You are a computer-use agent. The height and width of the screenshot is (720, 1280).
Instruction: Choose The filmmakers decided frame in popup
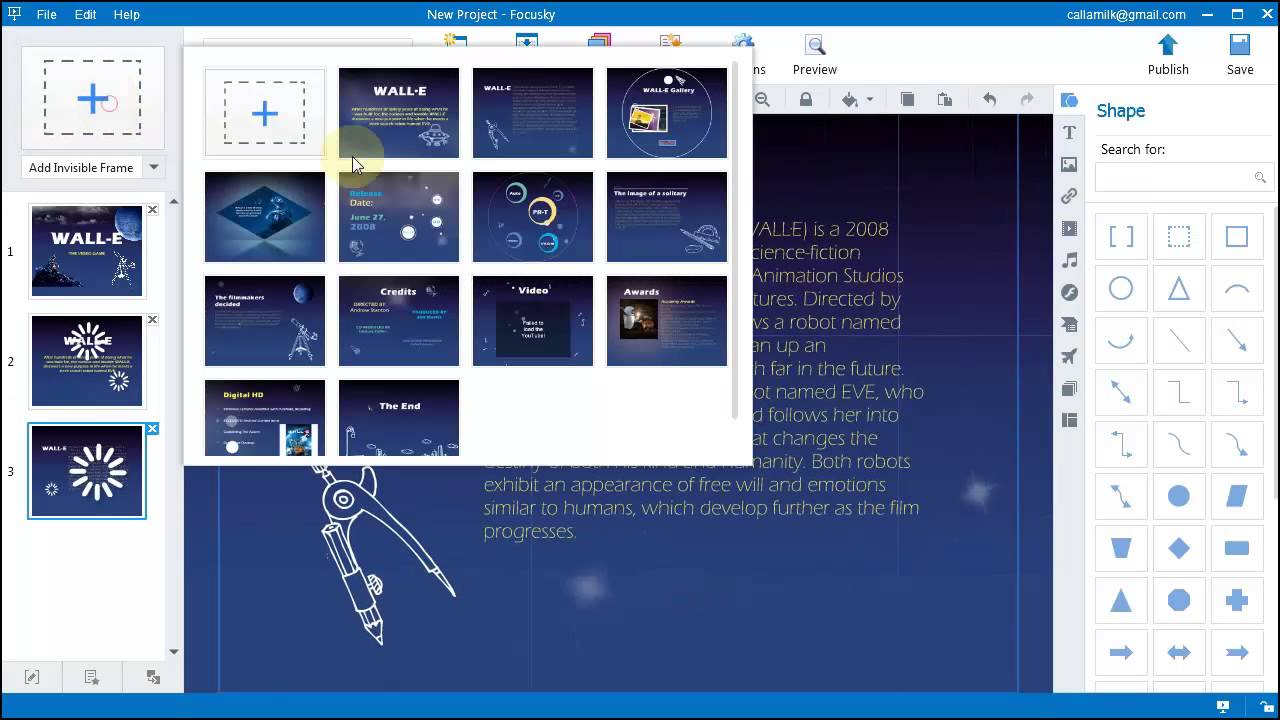point(265,321)
